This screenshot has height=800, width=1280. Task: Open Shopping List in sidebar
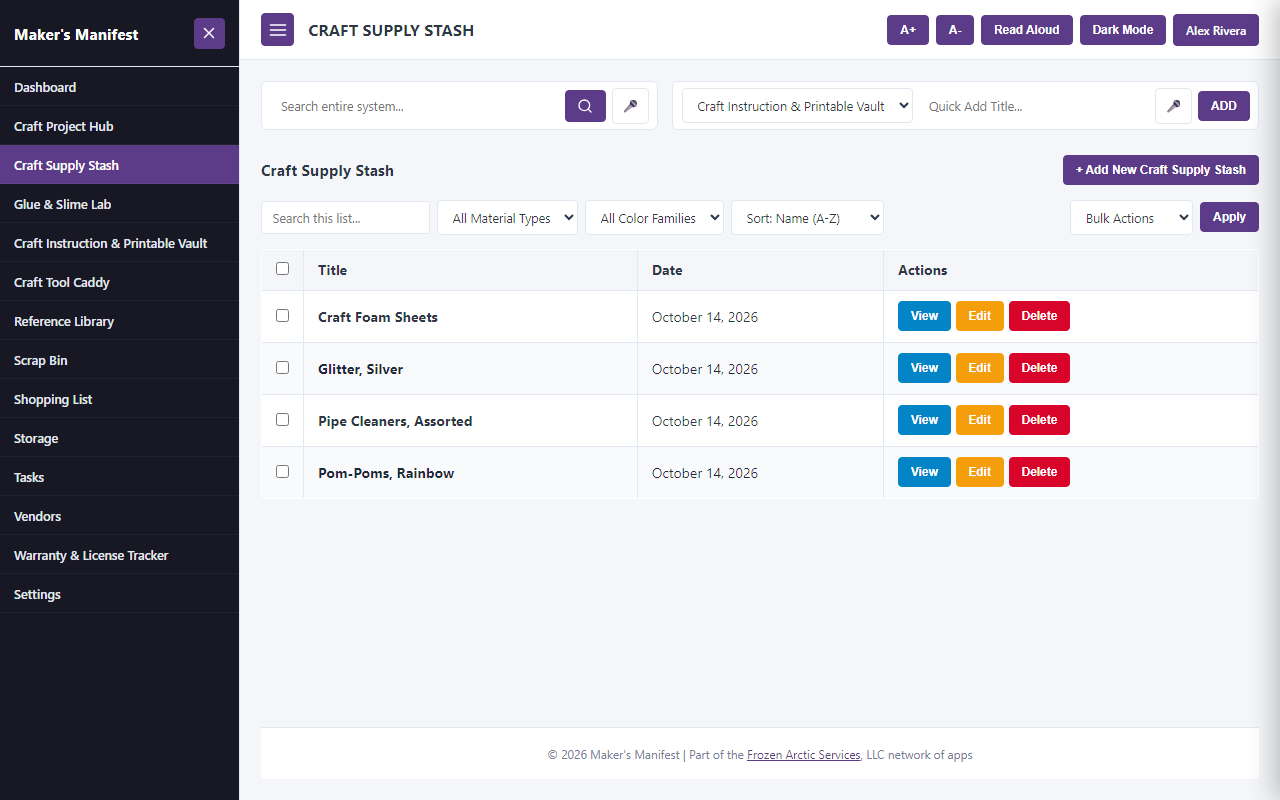119,399
